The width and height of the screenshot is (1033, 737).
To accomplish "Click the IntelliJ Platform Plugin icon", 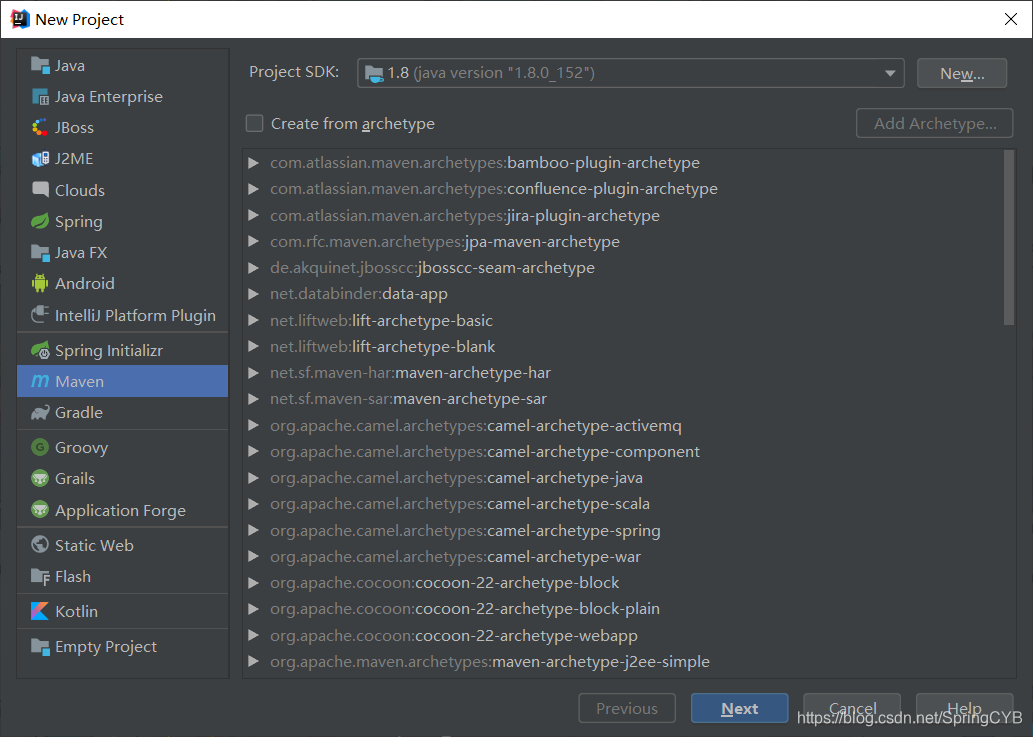I will (40, 315).
